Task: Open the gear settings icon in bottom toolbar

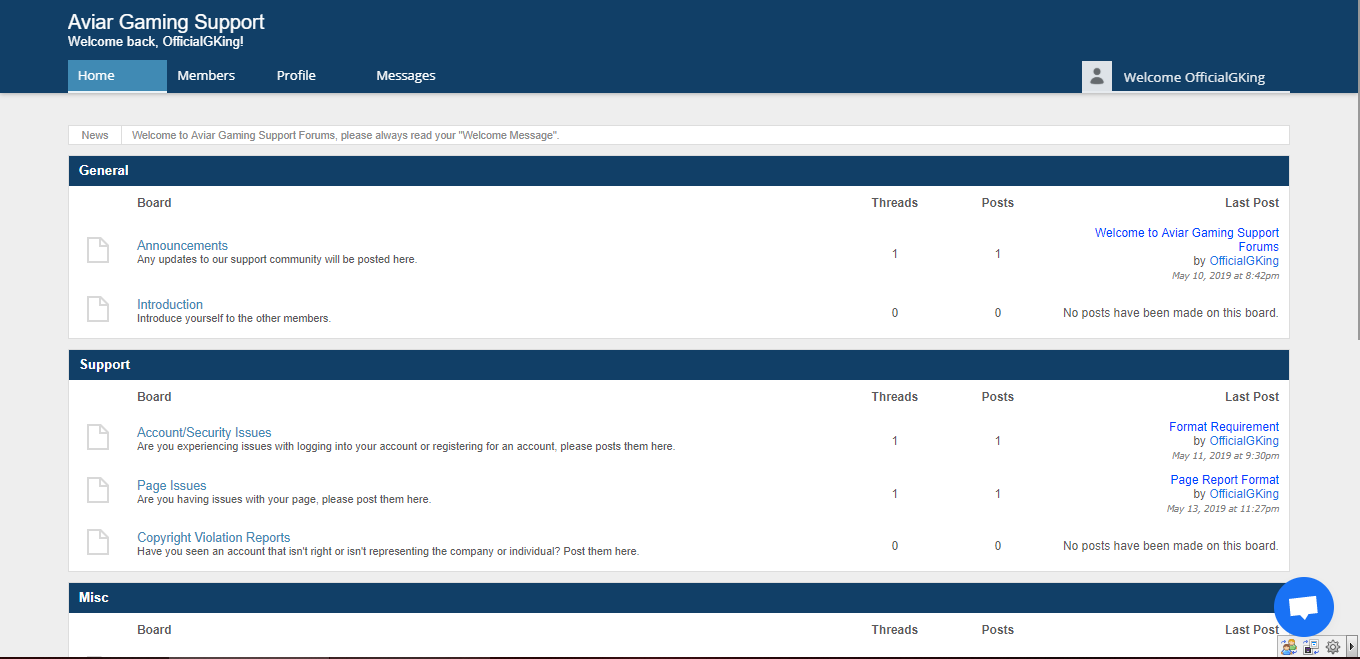Action: pos(1332,647)
